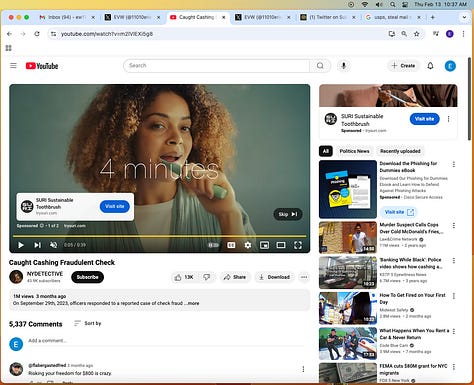Expand the tab search chevron
The height and width of the screenshot is (385, 474).
[464, 17]
